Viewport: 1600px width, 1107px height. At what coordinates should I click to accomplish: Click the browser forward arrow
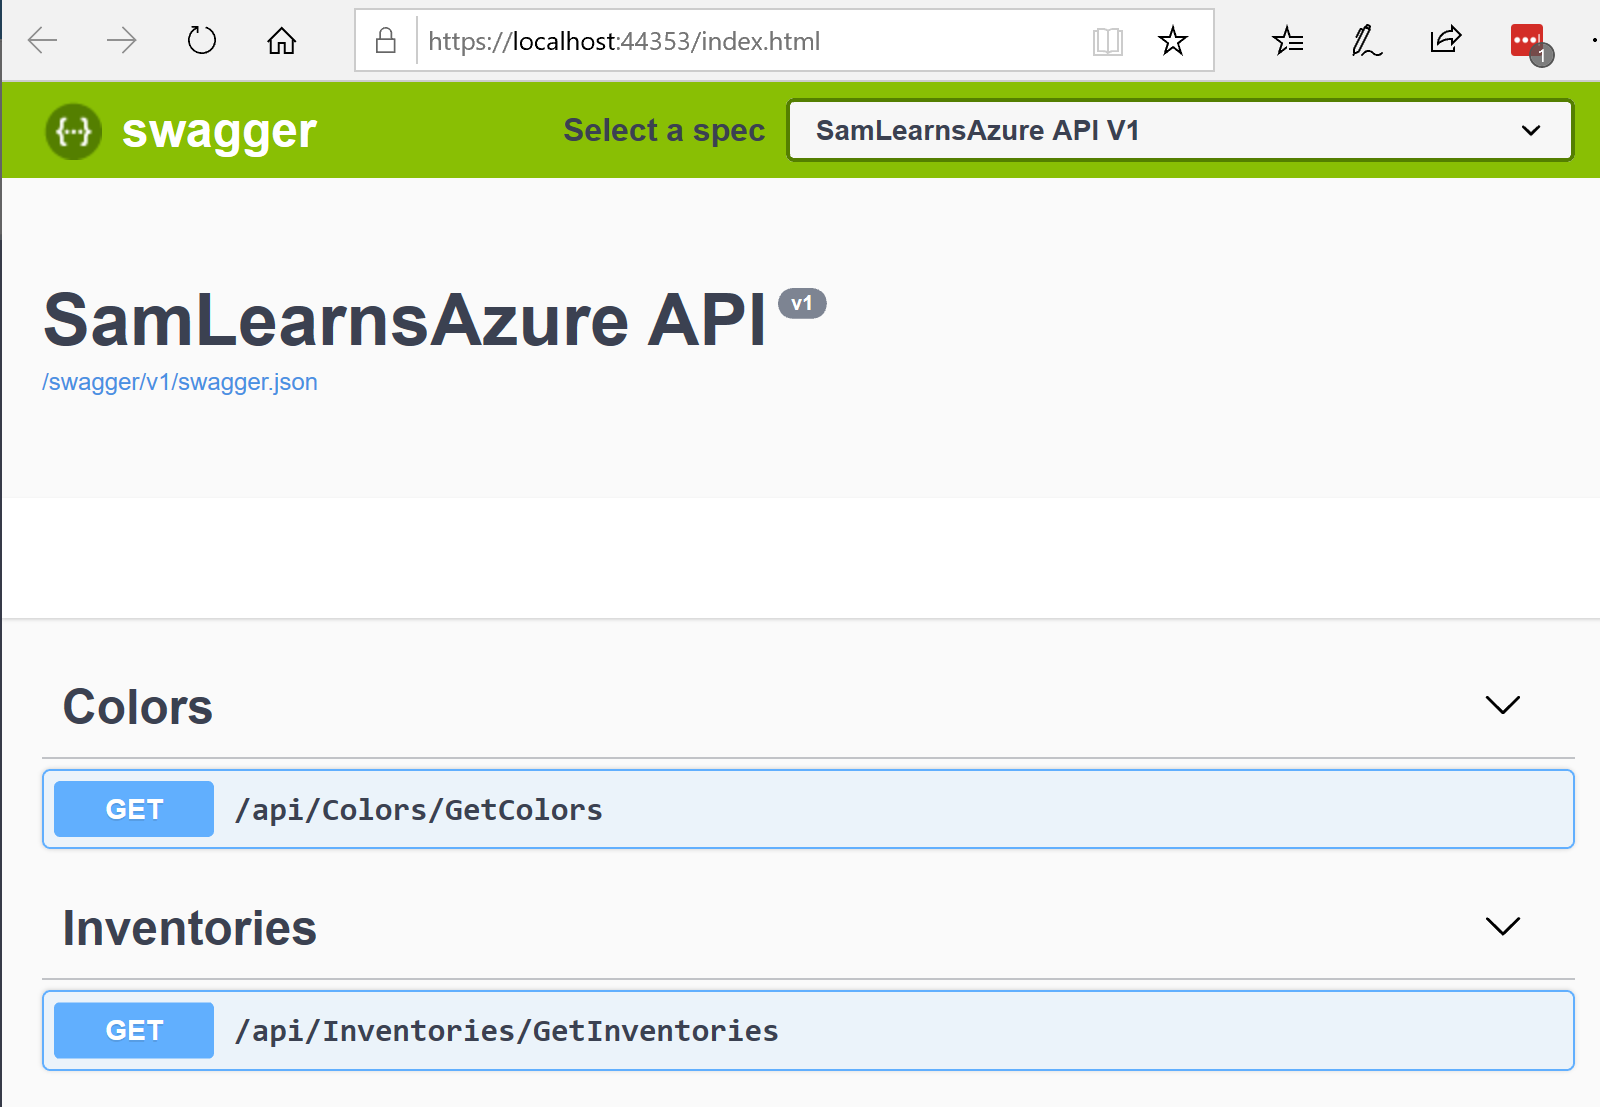[121, 41]
